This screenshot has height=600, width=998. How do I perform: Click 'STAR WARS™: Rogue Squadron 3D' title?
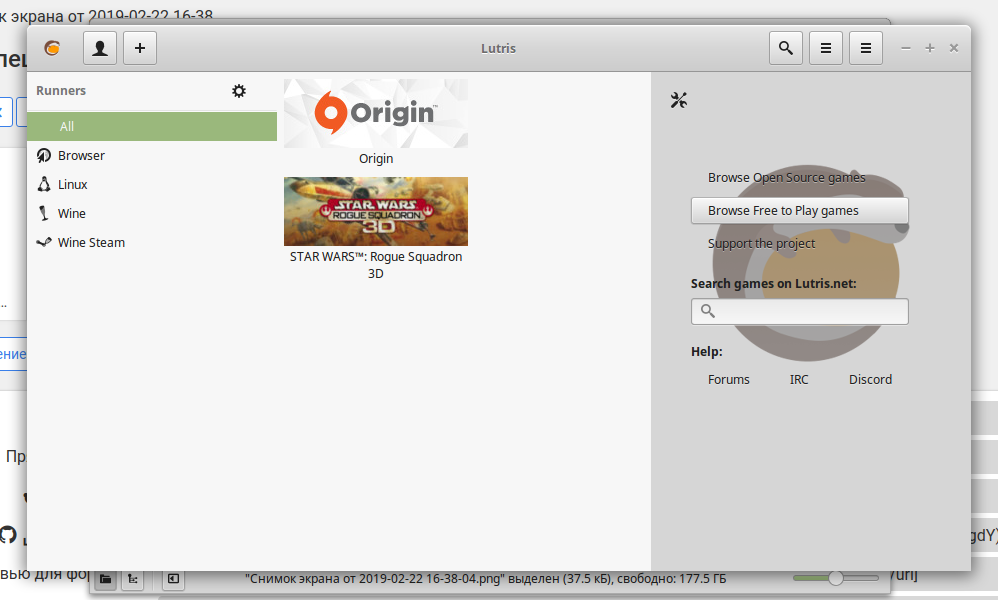point(376,265)
